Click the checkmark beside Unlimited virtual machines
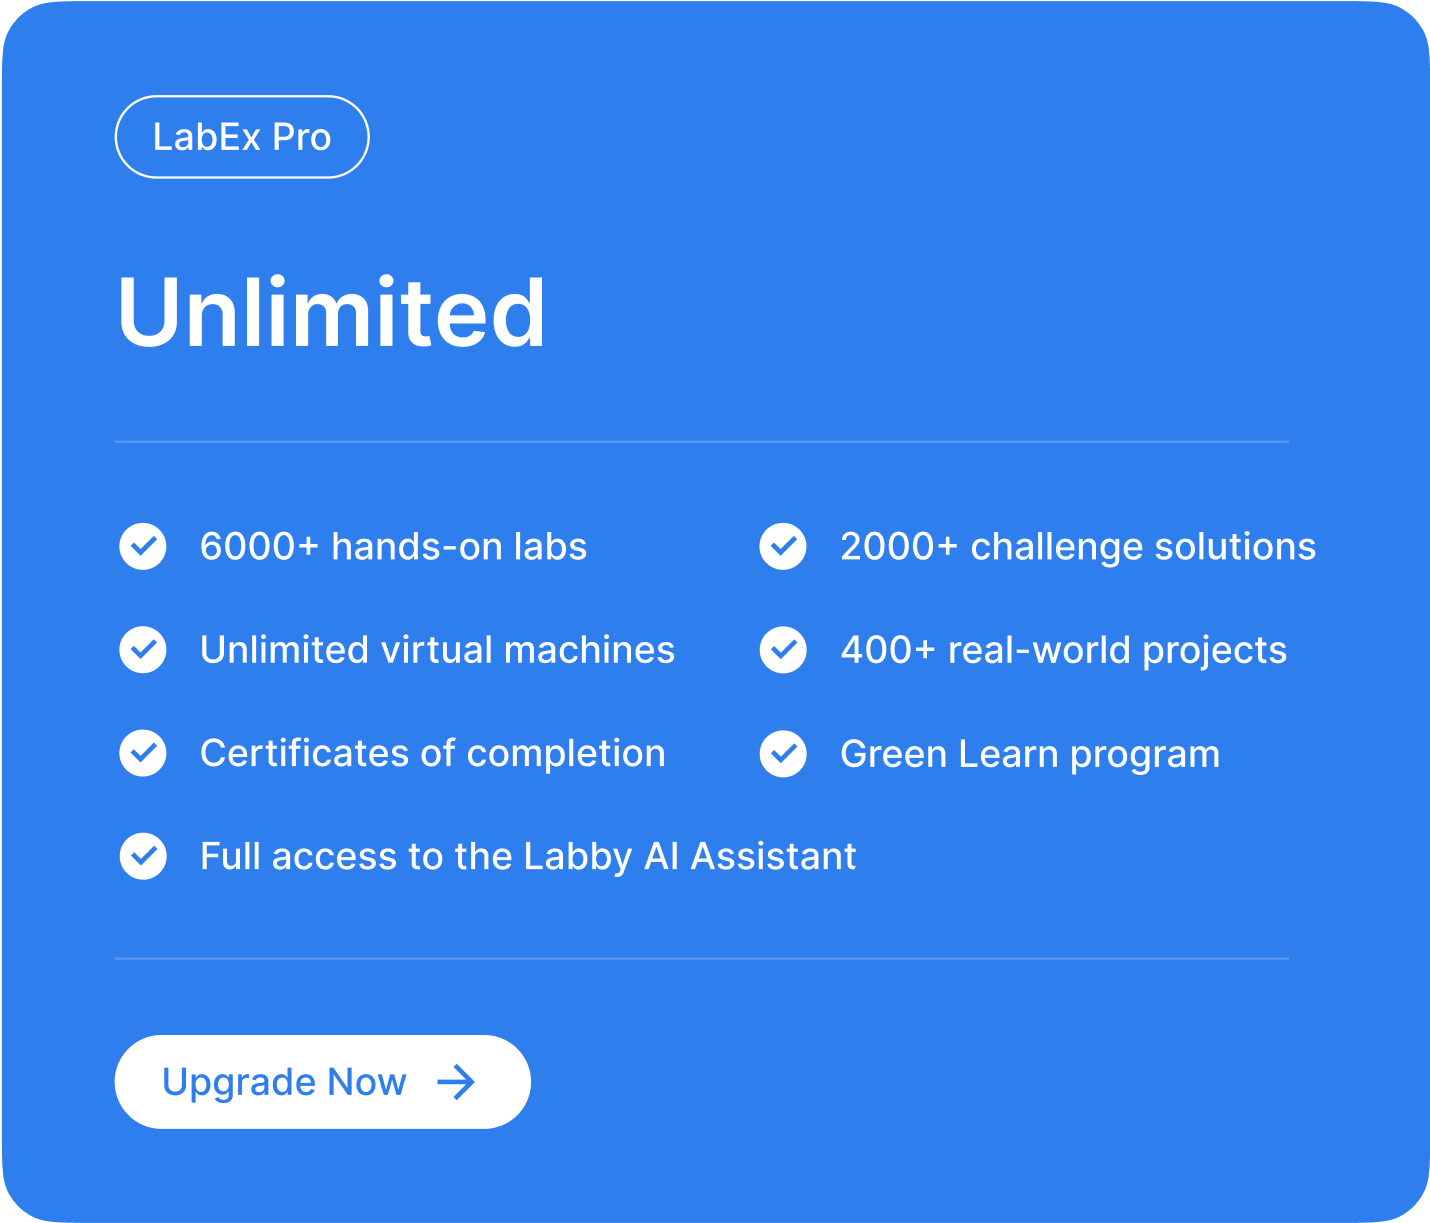The image size is (1430, 1223). coord(143,650)
